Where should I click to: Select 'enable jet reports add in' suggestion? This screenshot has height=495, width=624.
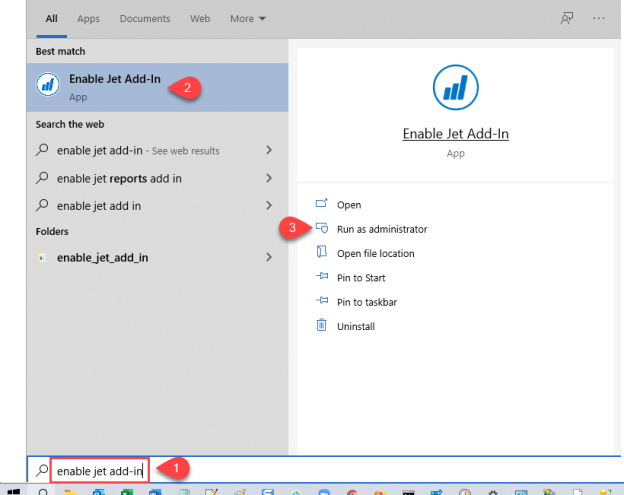click(119, 179)
